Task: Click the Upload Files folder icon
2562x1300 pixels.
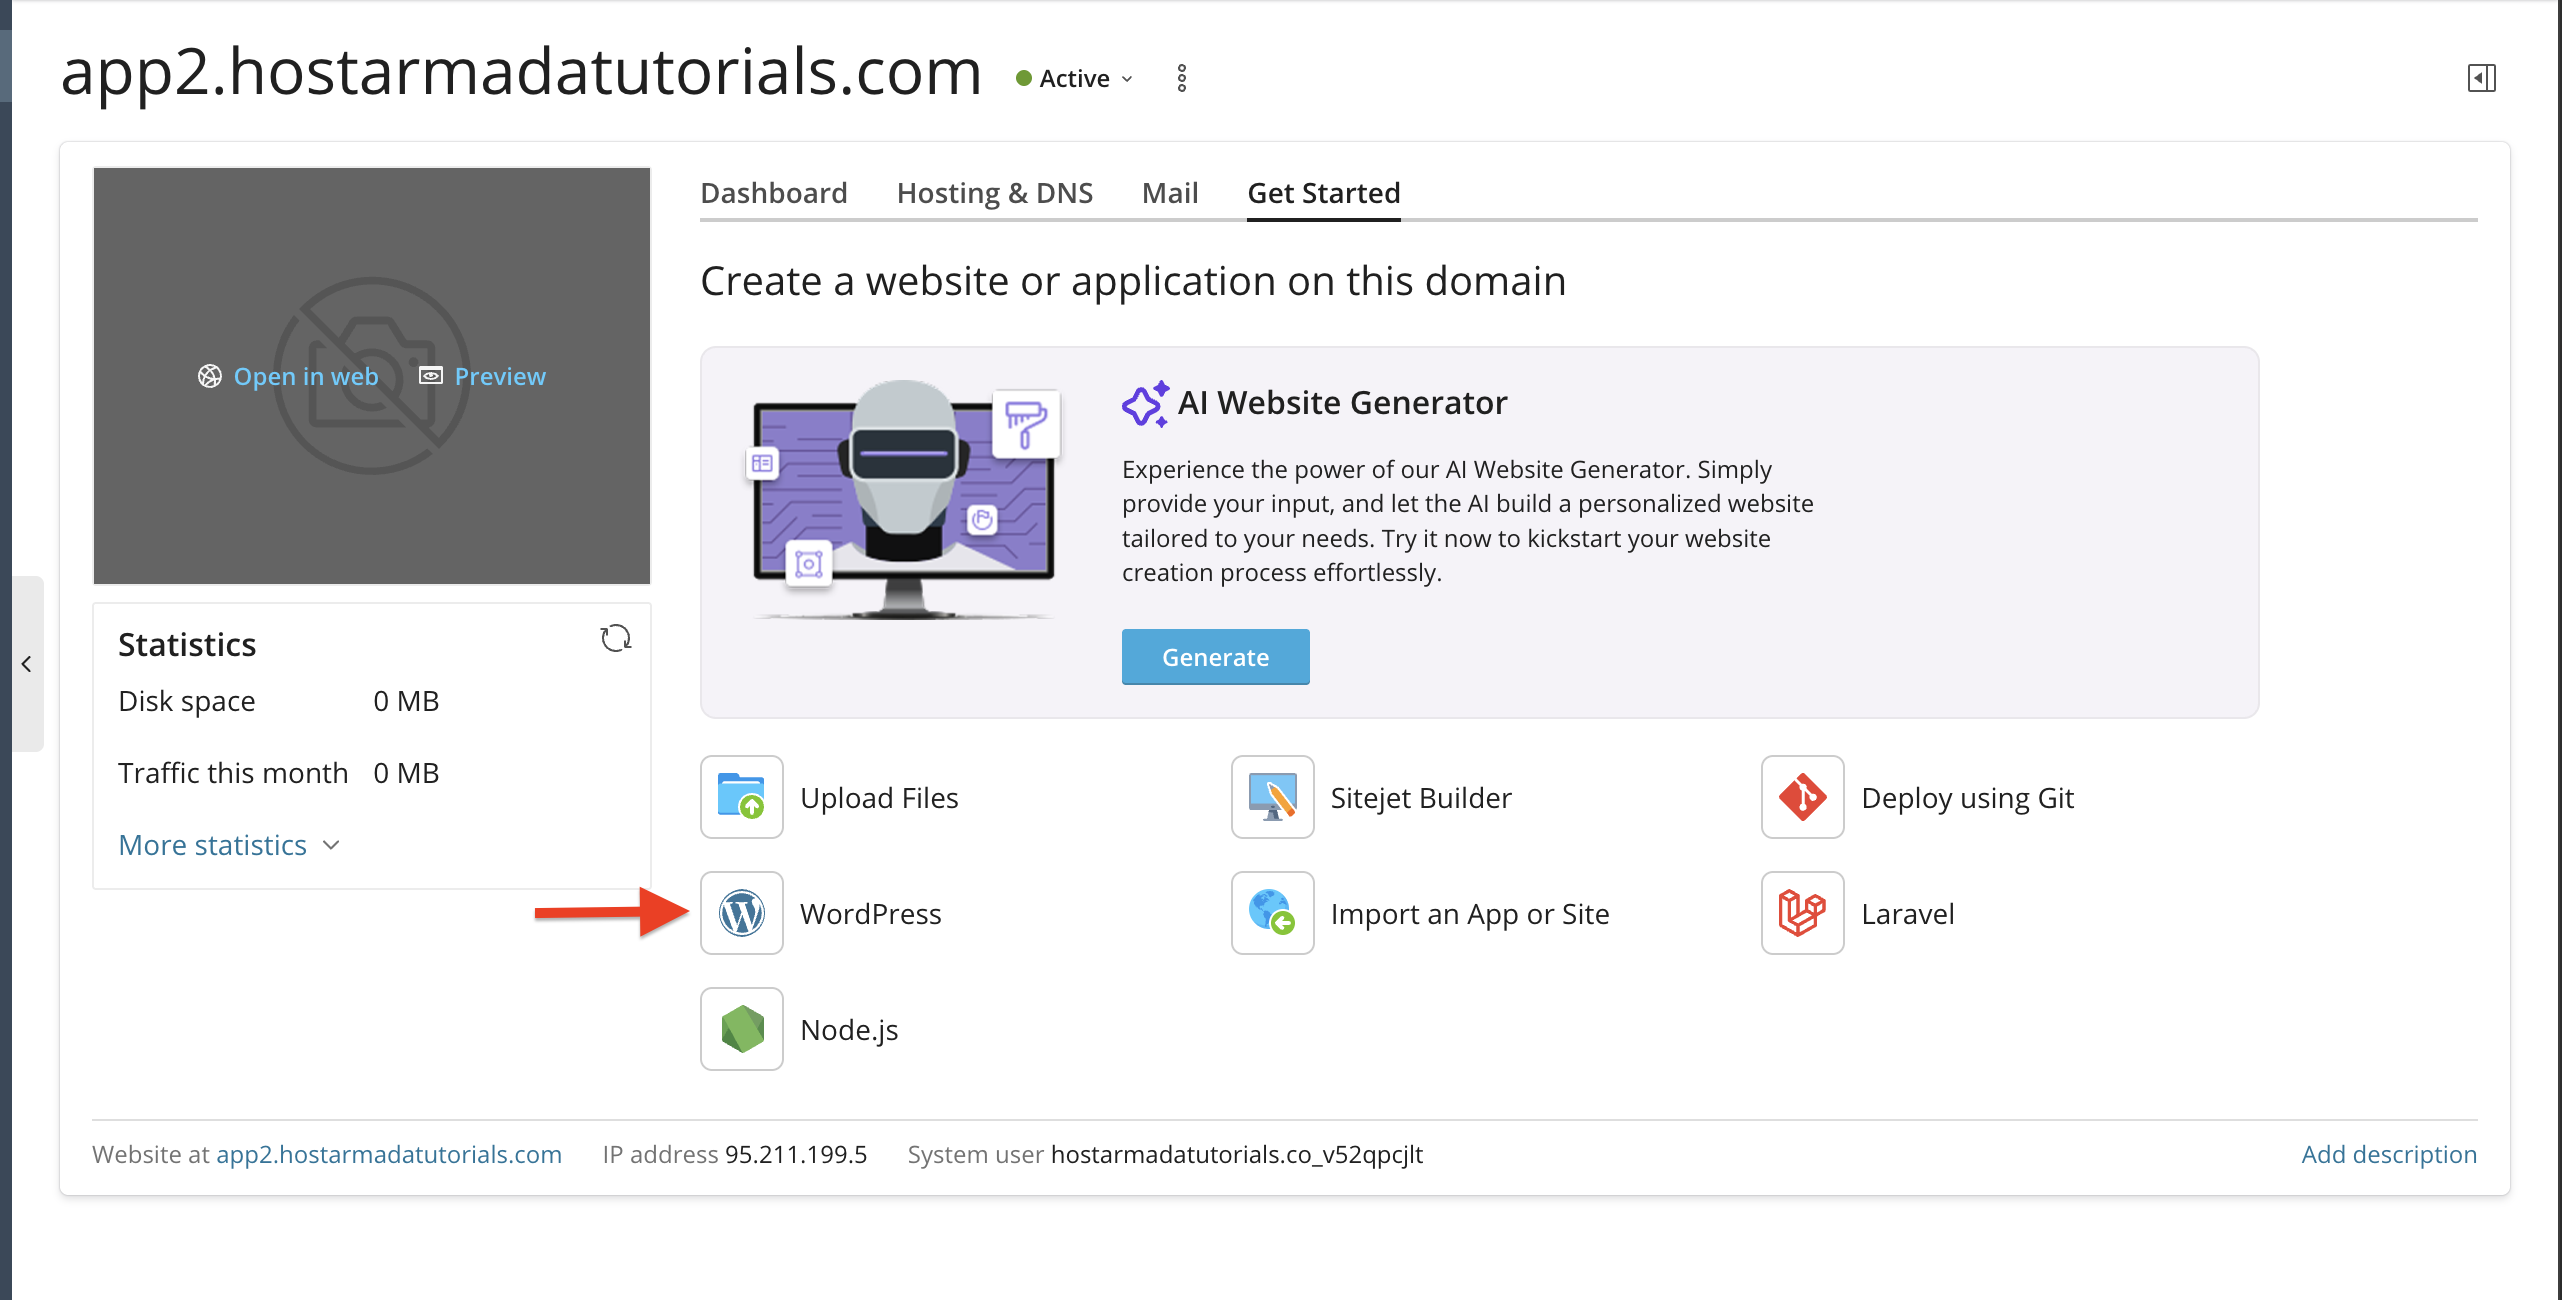Action: point(742,797)
